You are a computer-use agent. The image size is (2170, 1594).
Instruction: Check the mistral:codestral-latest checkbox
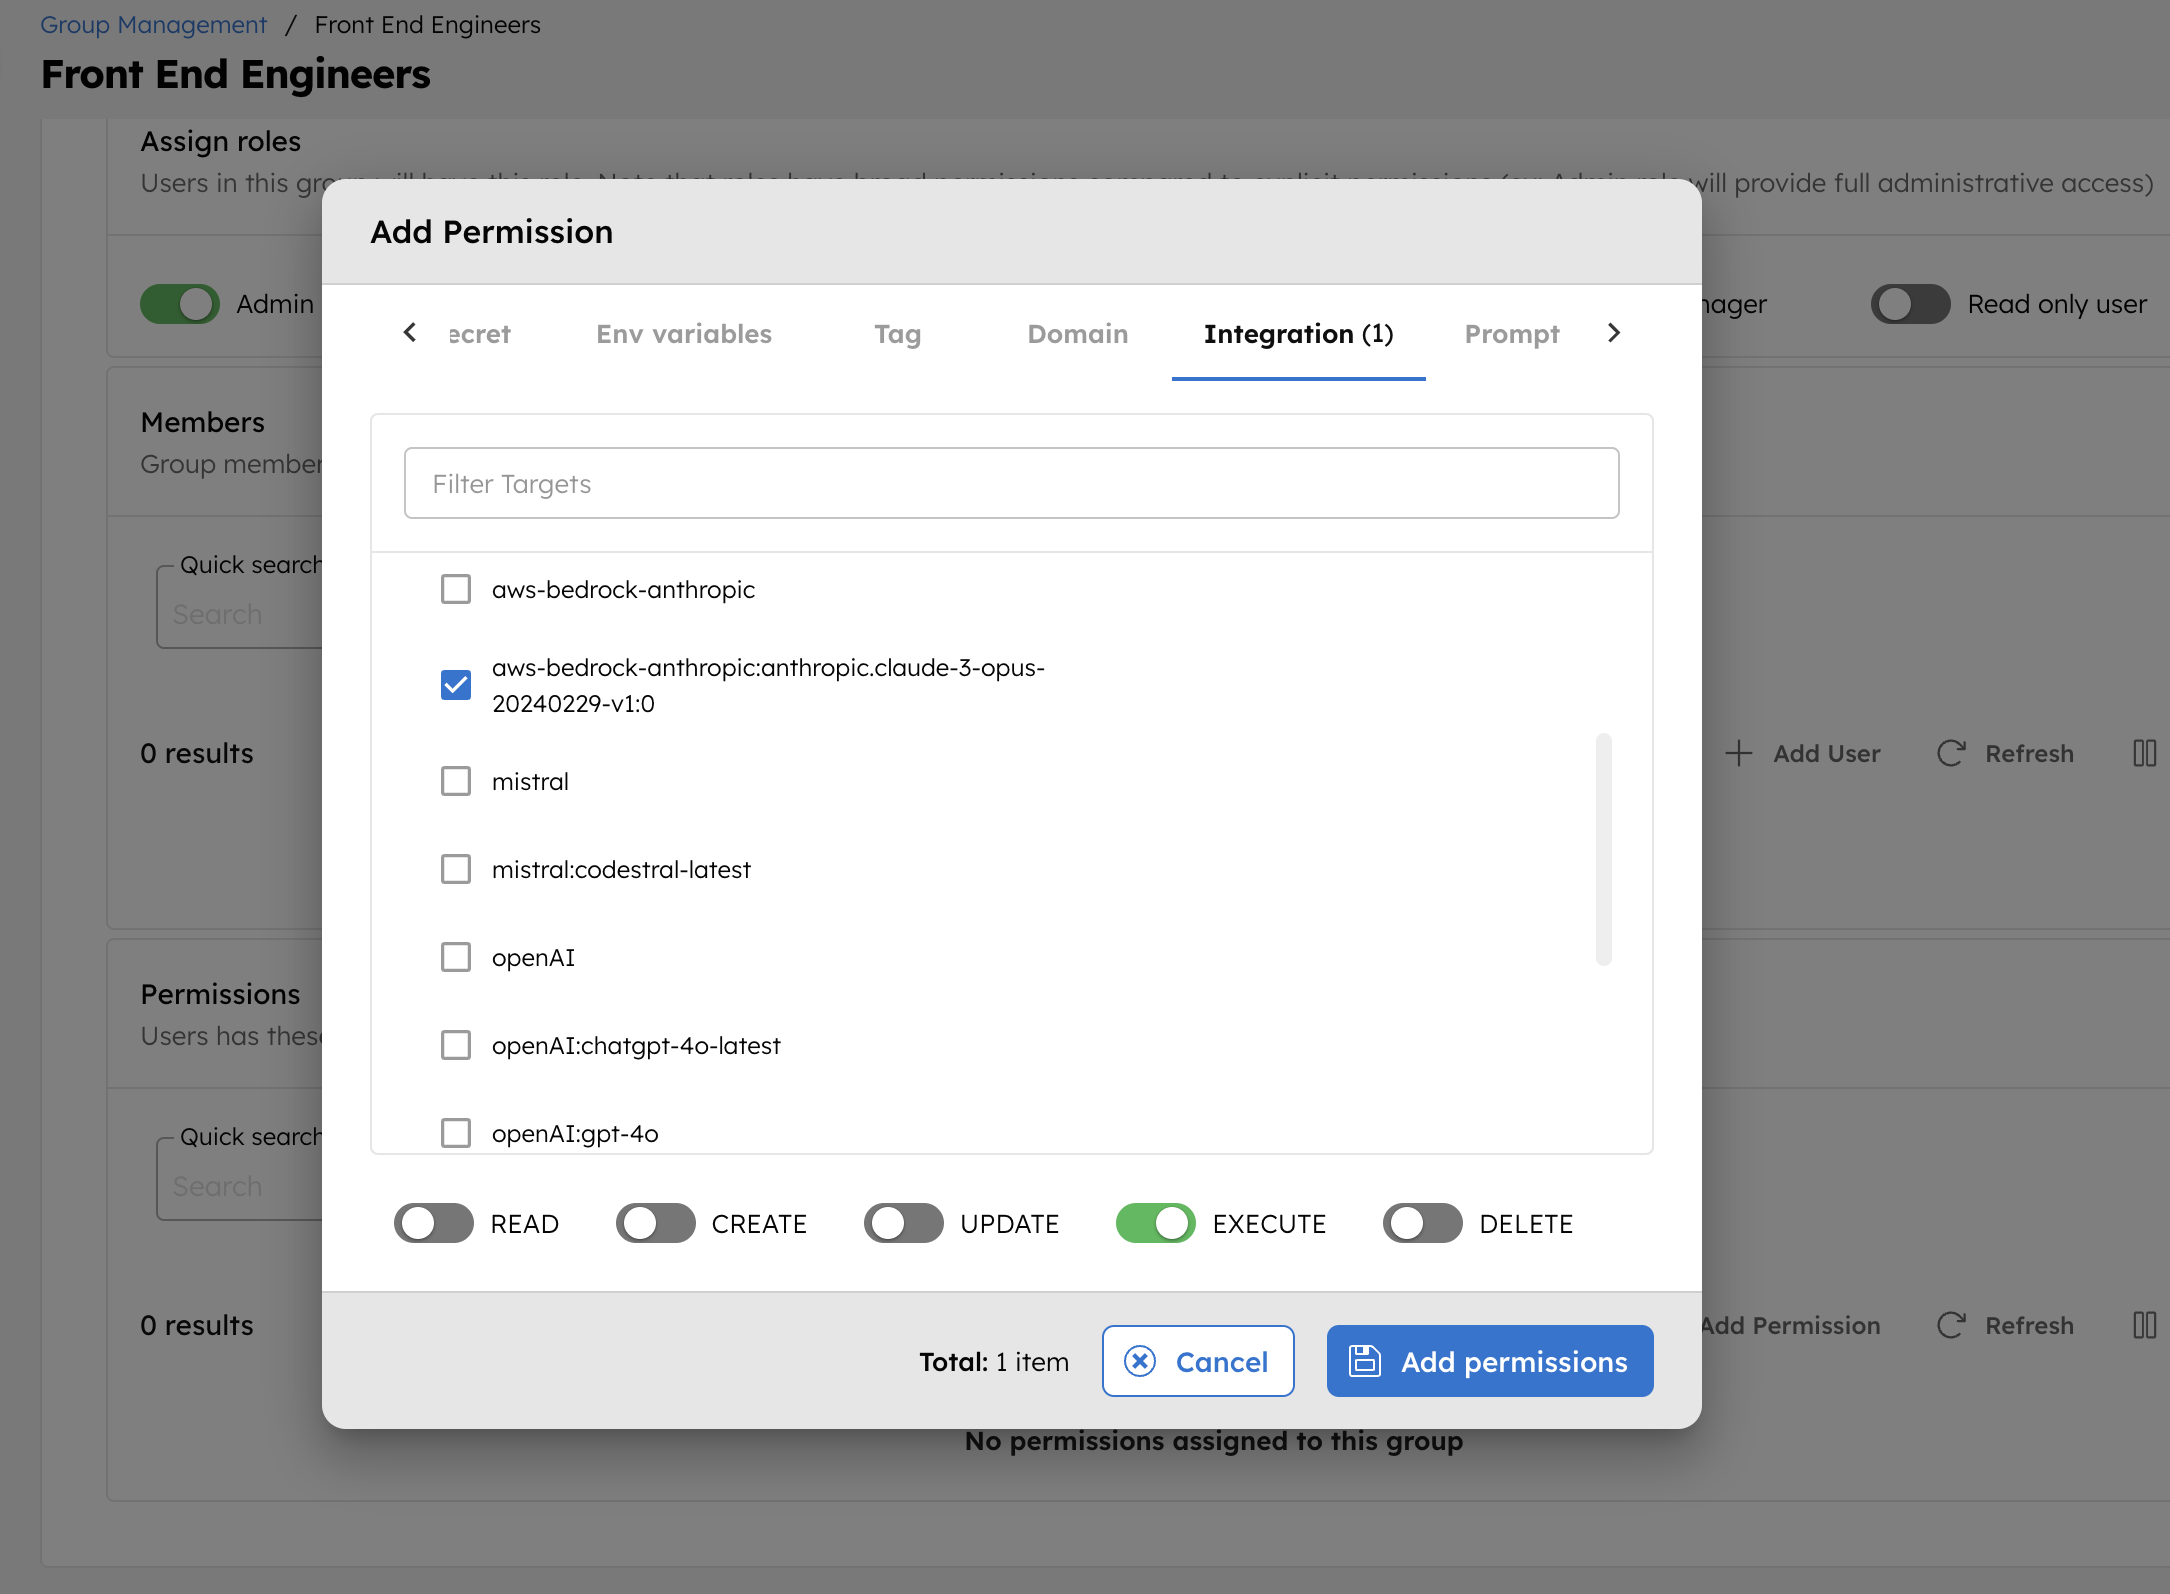click(x=456, y=869)
